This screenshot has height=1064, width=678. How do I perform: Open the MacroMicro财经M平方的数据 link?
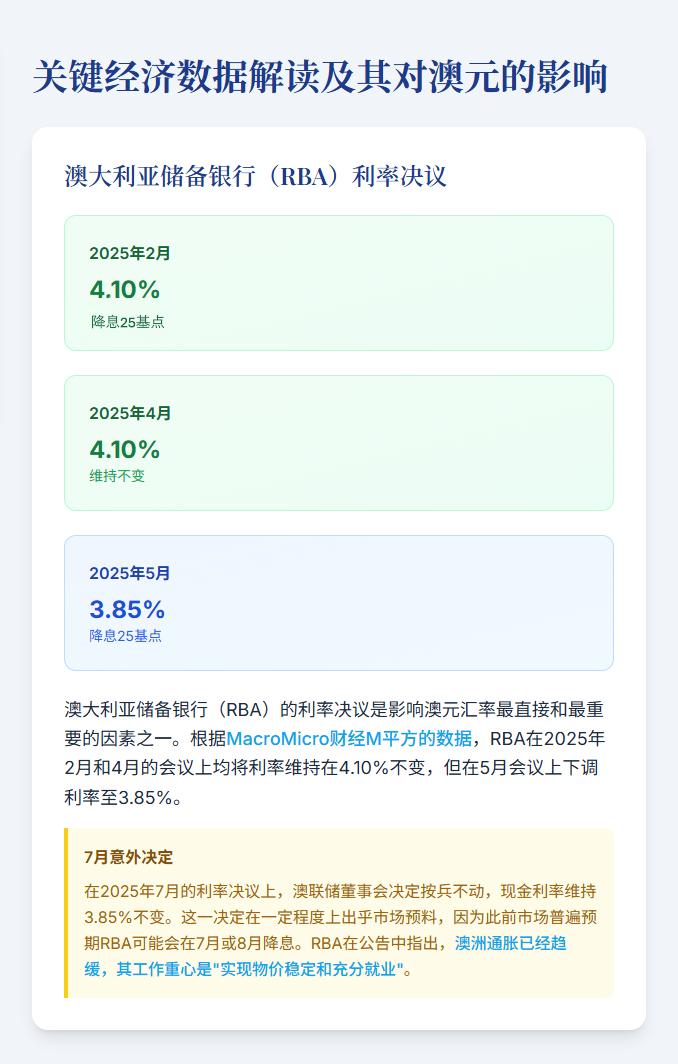point(349,738)
